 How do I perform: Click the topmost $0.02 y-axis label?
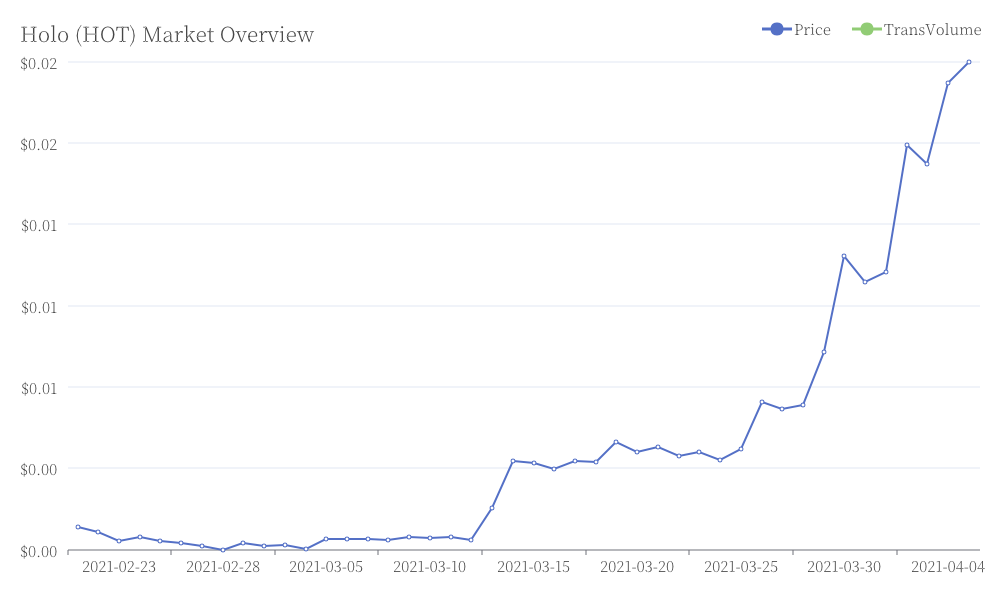click(x=39, y=63)
